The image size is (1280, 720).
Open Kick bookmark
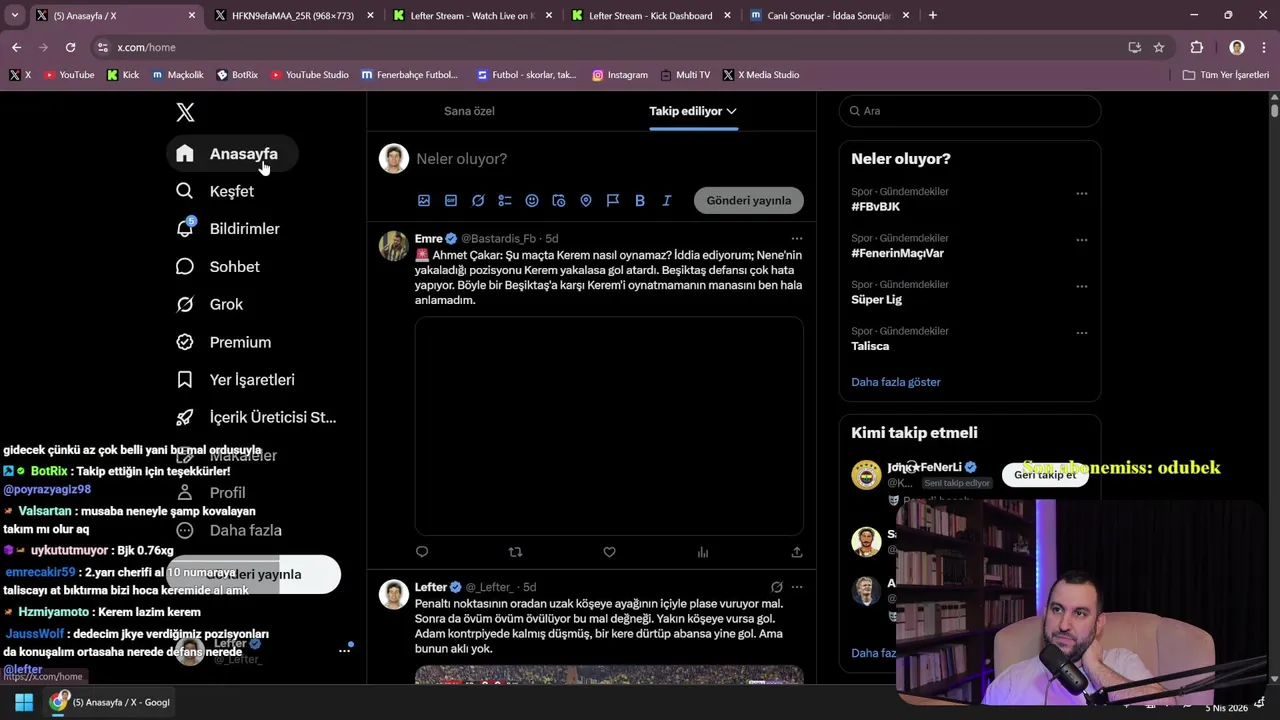[x=123, y=75]
